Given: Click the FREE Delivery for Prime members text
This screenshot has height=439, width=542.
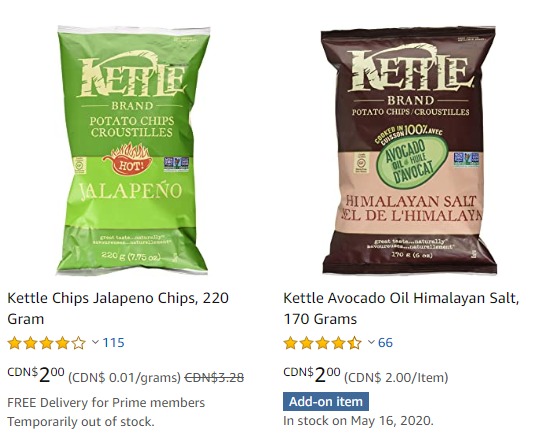Looking at the screenshot, I should [106, 403].
